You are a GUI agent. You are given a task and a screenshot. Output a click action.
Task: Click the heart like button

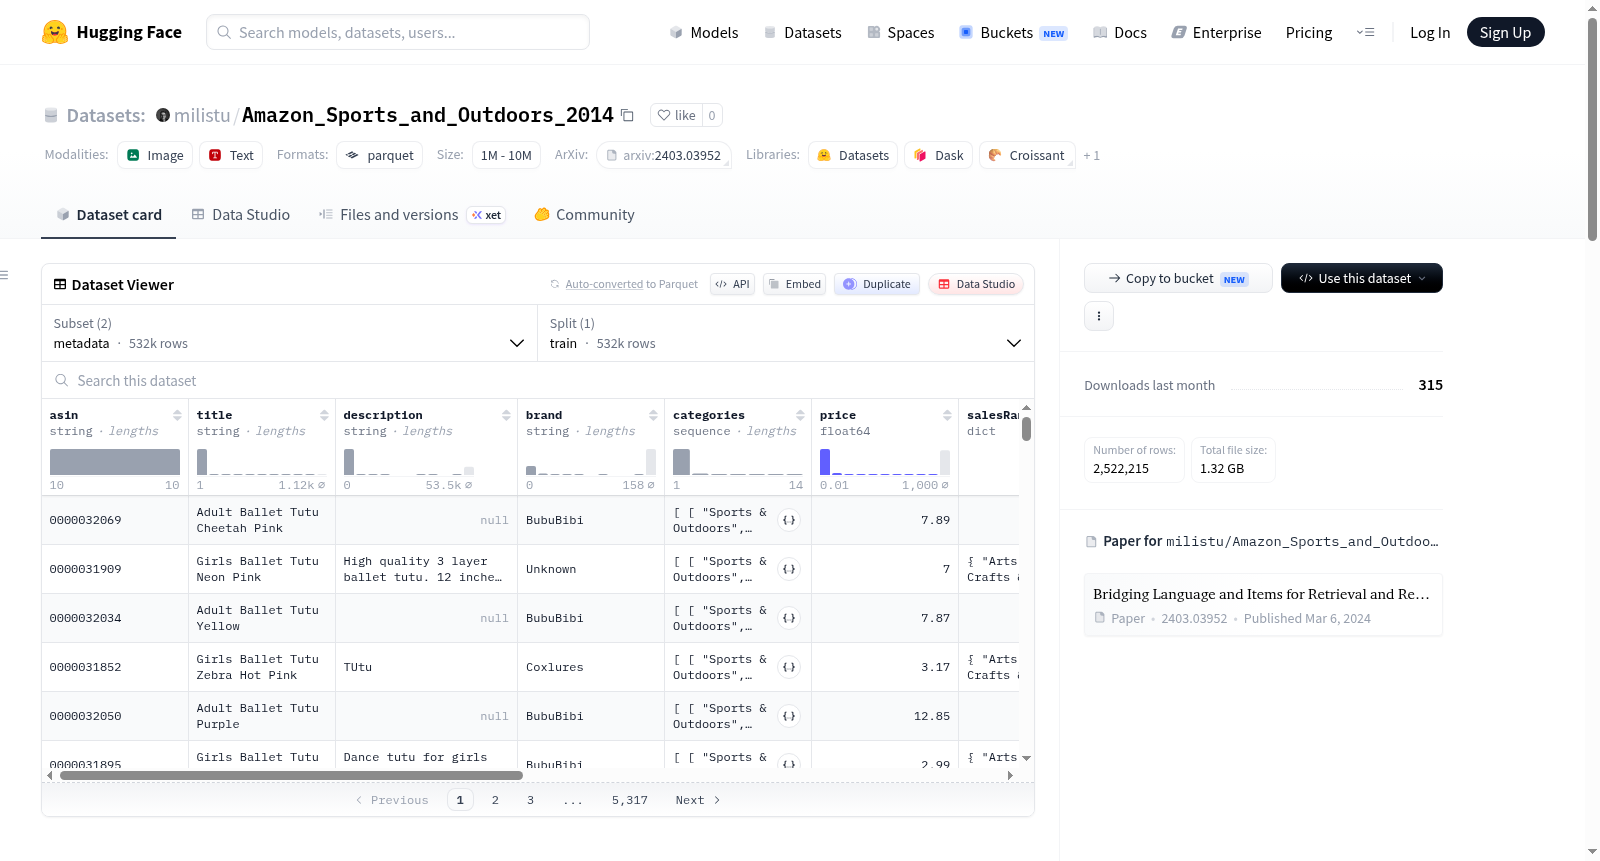(676, 115)
